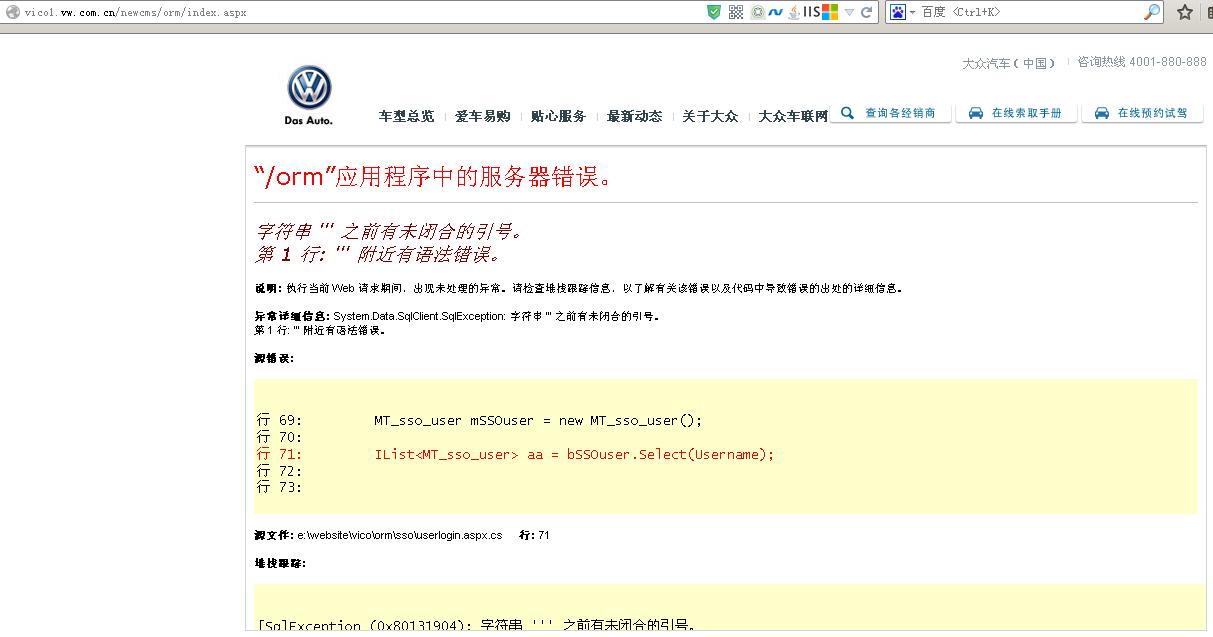Open the QR code icon in address bar
The image size is (1213, 637).
(x=736, y=12)
